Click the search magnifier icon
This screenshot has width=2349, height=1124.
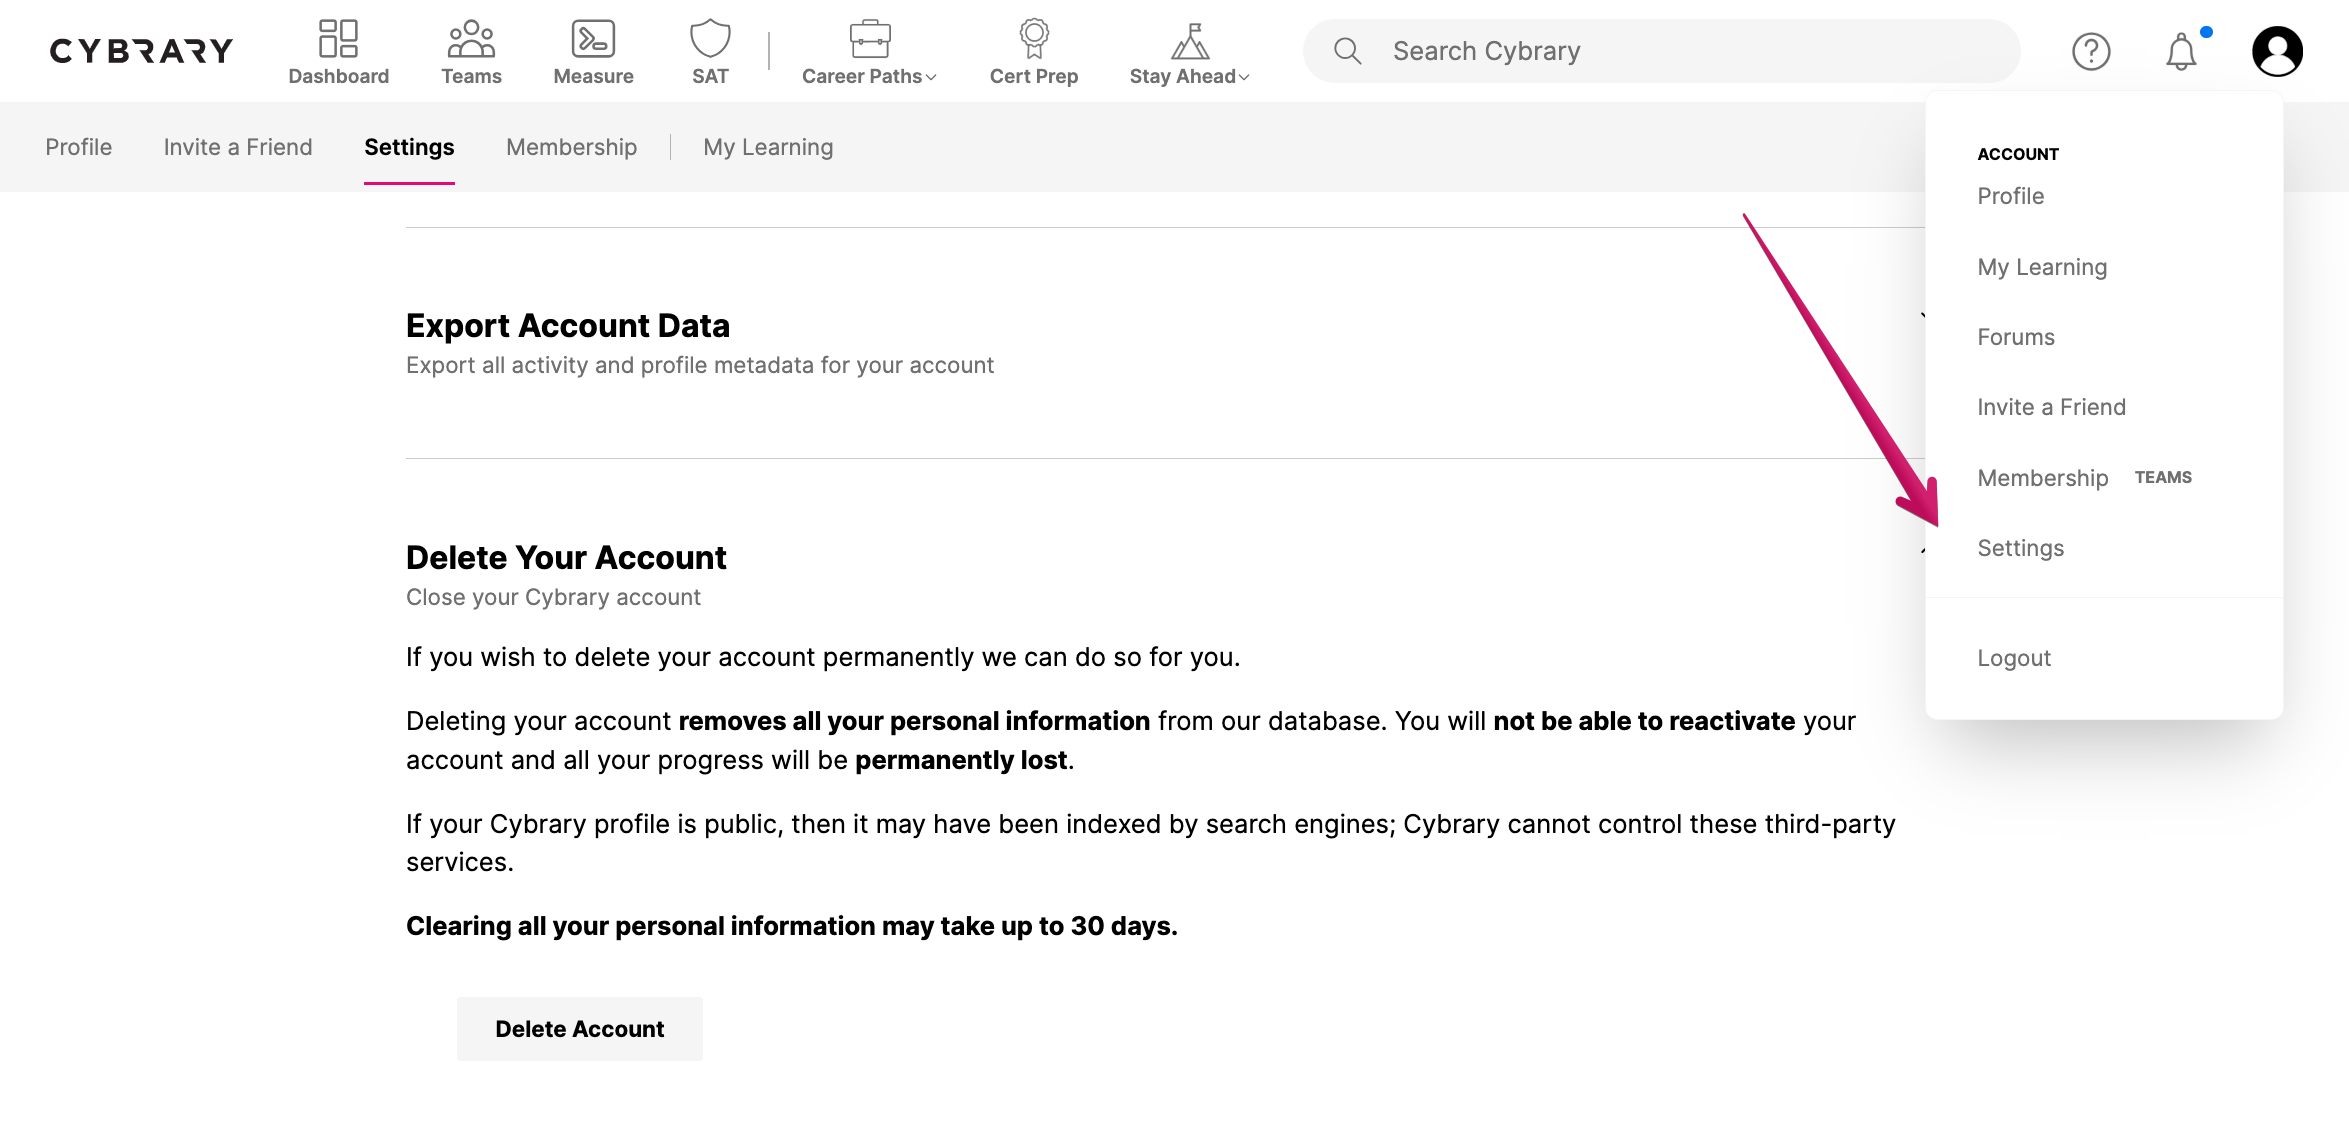(1347, 51)
